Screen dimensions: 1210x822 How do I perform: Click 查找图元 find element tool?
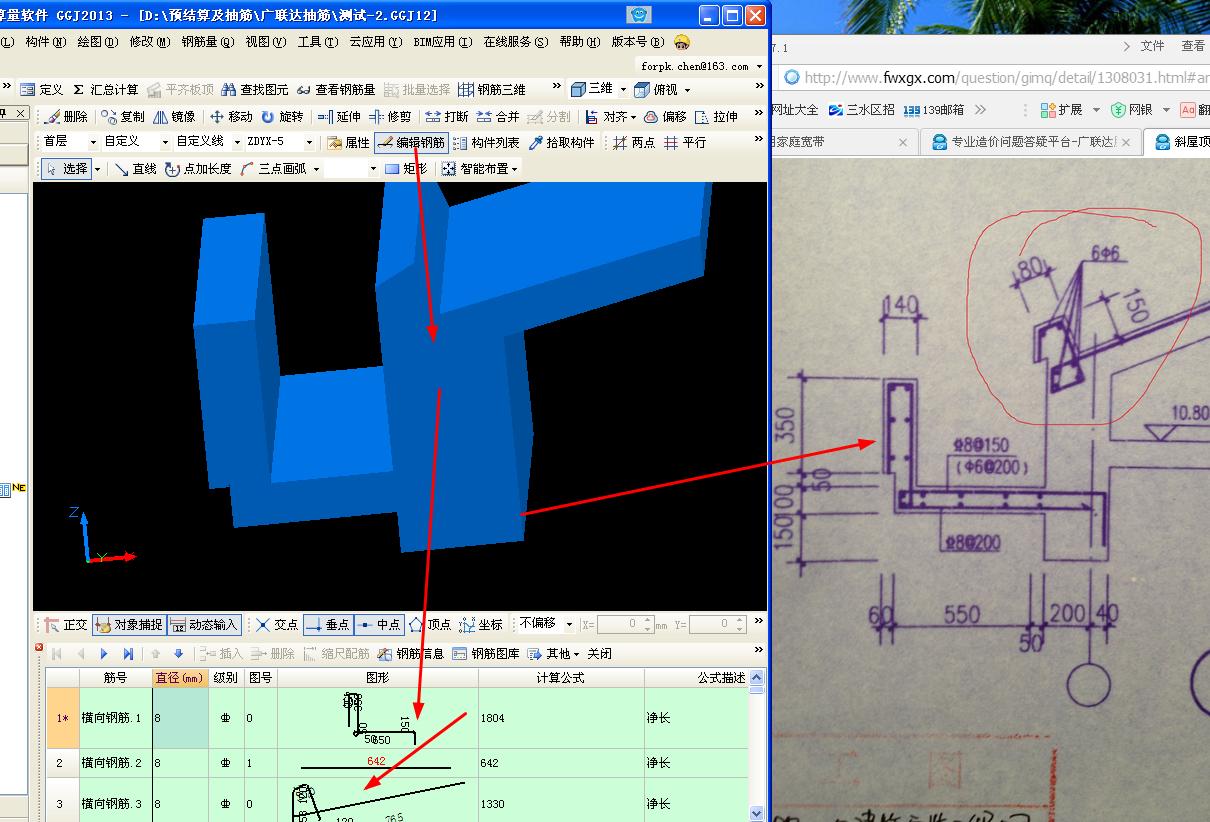255,90
